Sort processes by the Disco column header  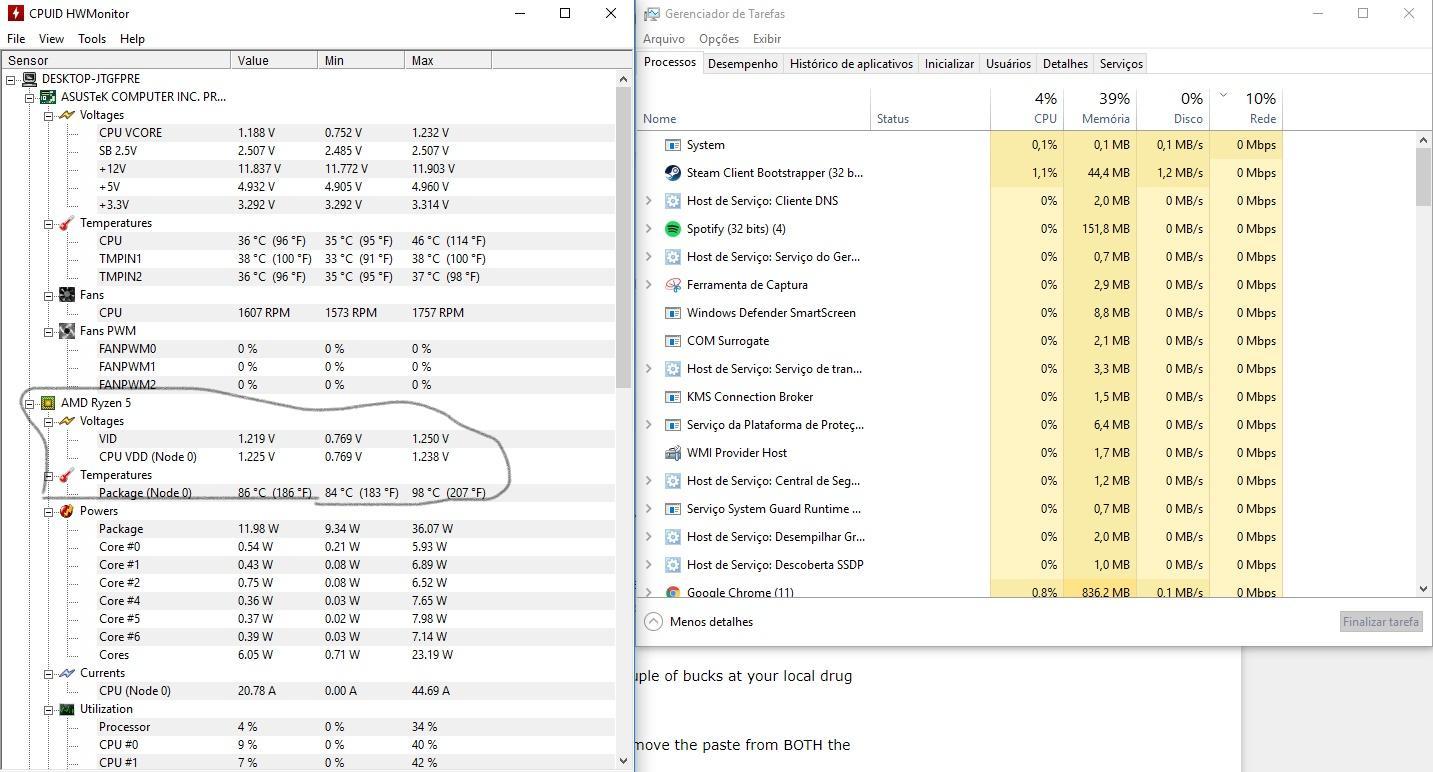coord(1173,109)
